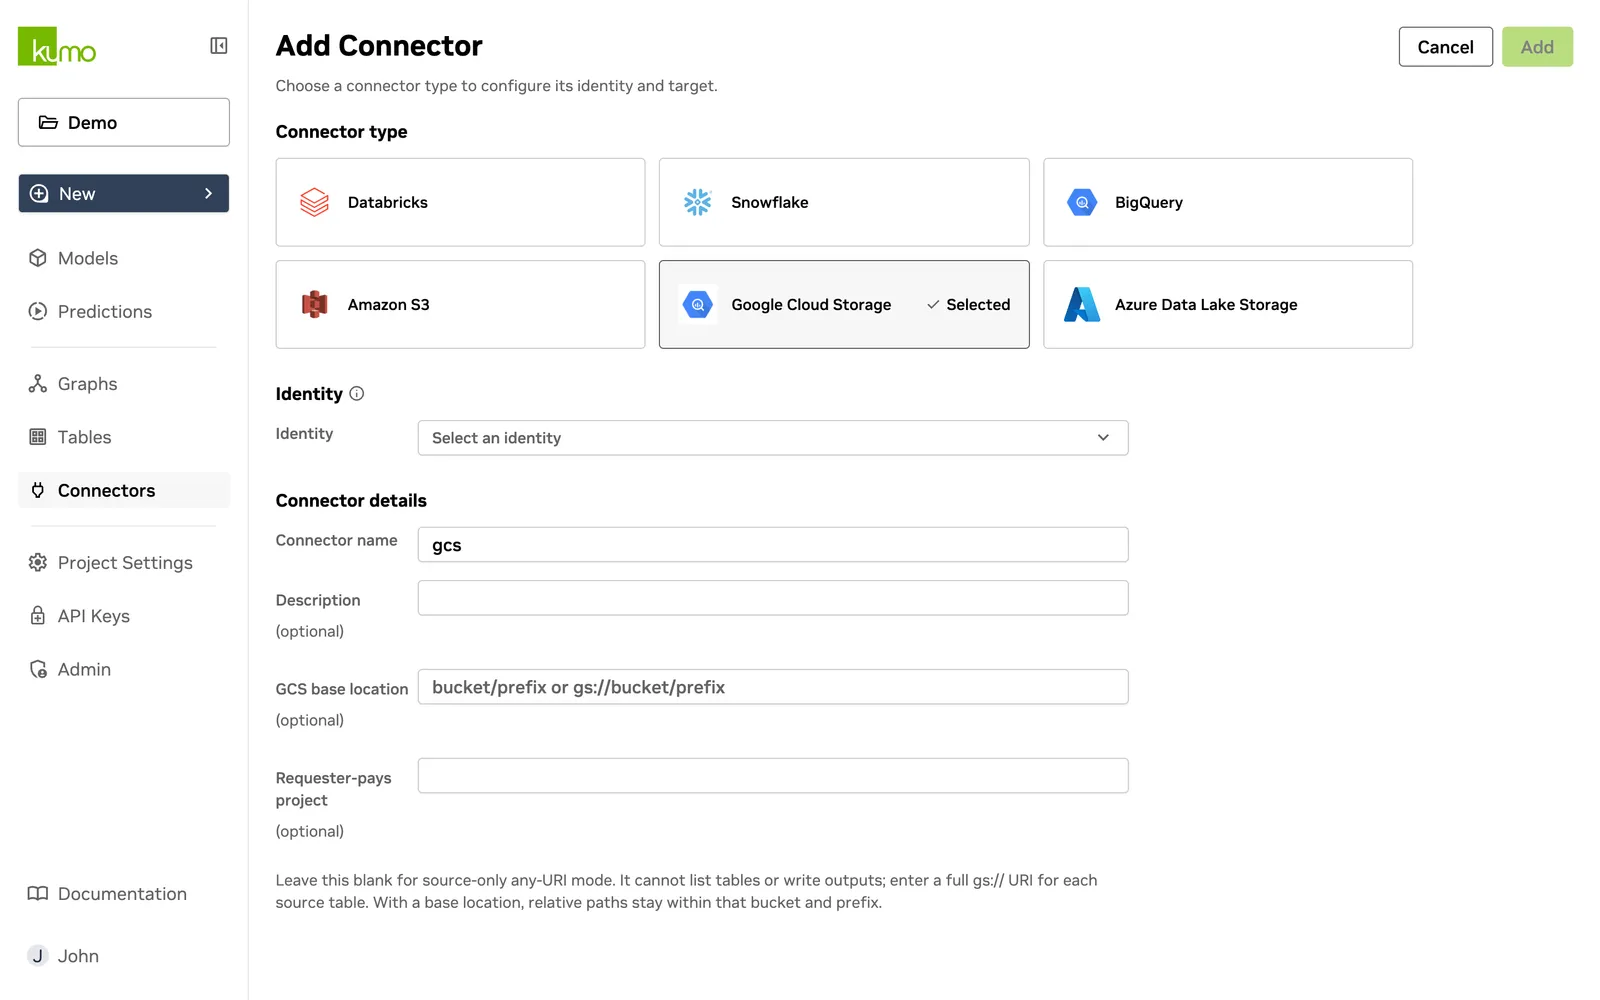
Task: Click the Models cube icon
Action: (38, 258)
